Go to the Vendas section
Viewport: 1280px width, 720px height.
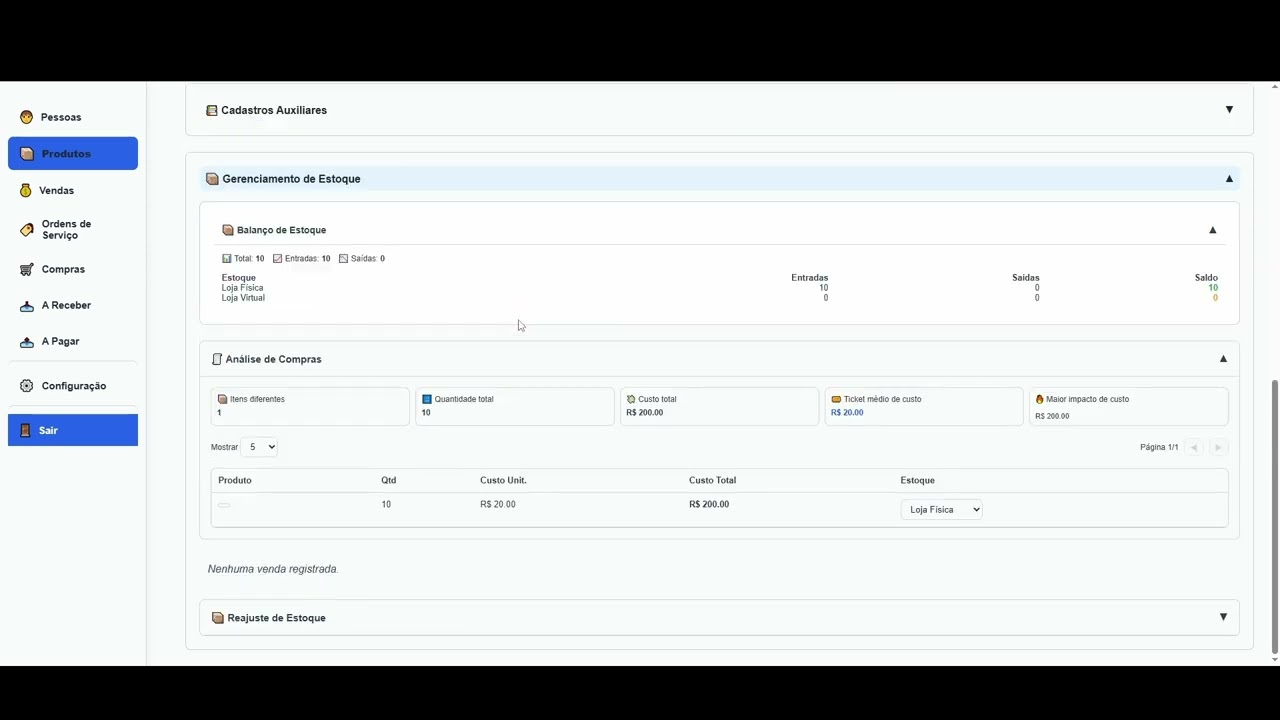(x=73, y=190)
